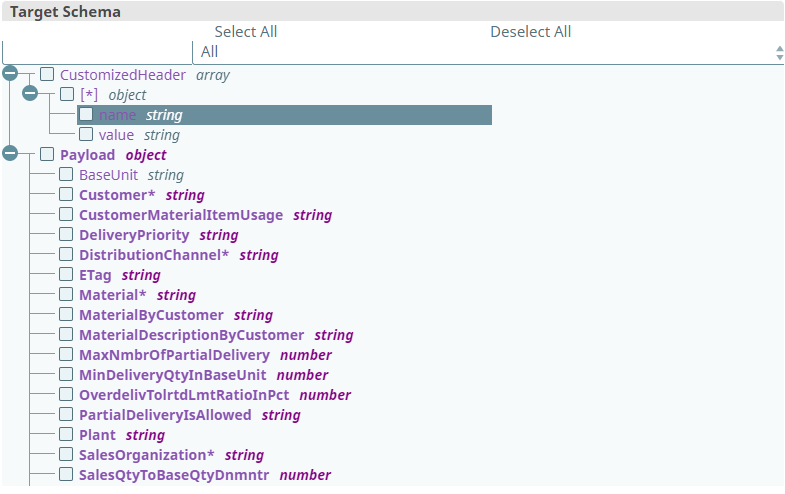
Task: Collapse the Payload object node
Action: (10, 153)
